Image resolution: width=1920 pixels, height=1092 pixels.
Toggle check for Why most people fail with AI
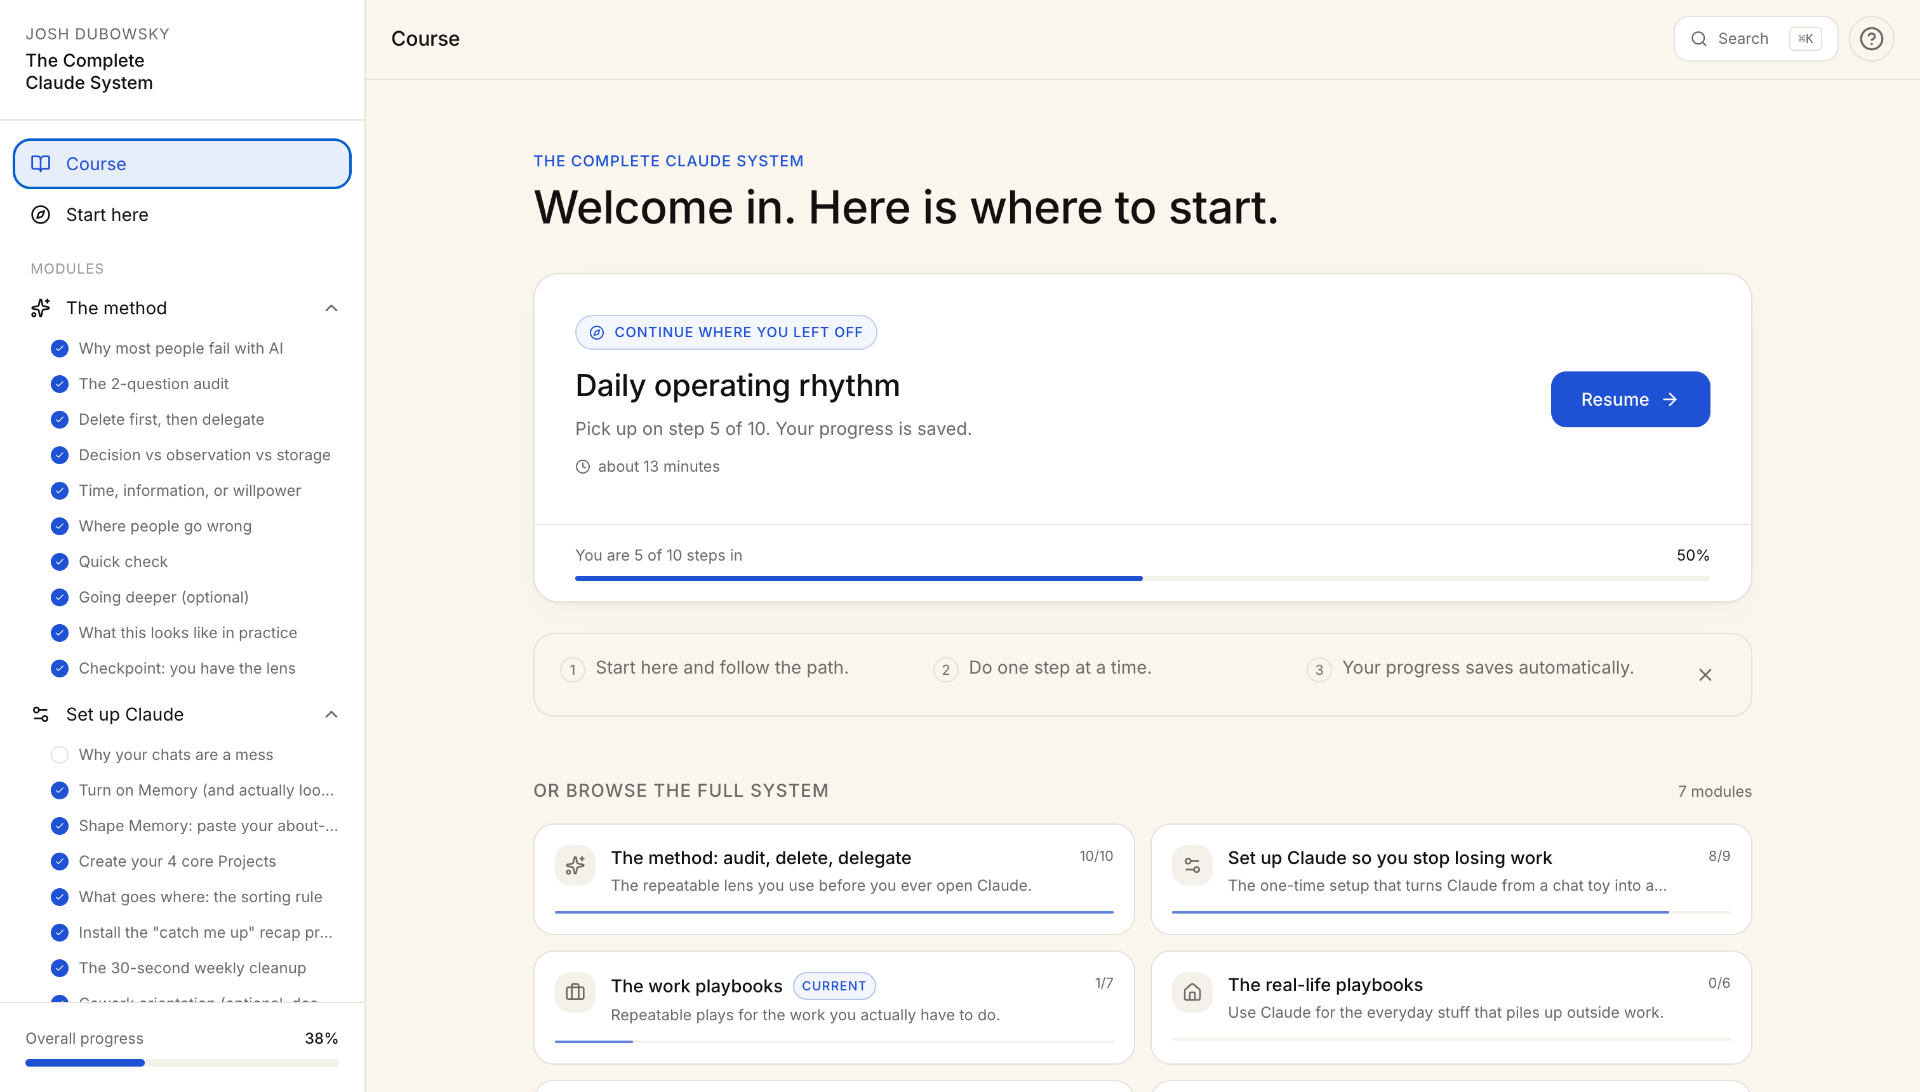(x=60, y=349)
